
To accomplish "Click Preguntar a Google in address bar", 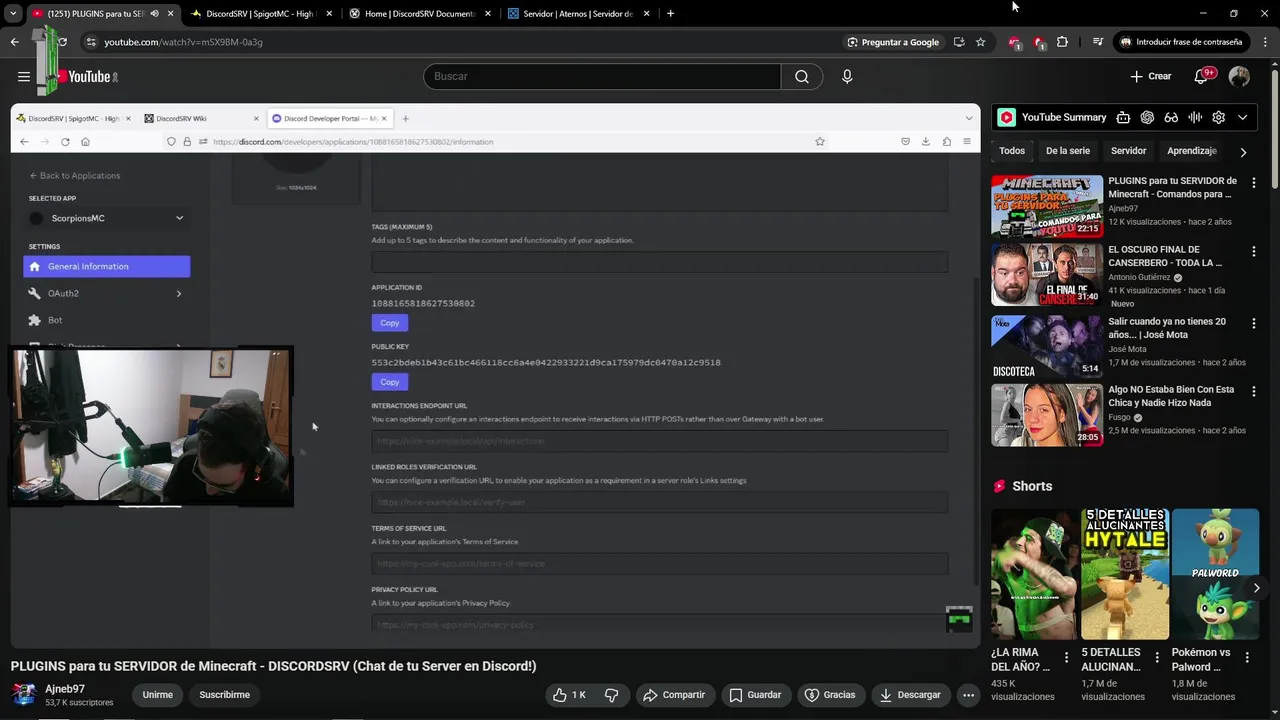I will [x=893, y=42].
